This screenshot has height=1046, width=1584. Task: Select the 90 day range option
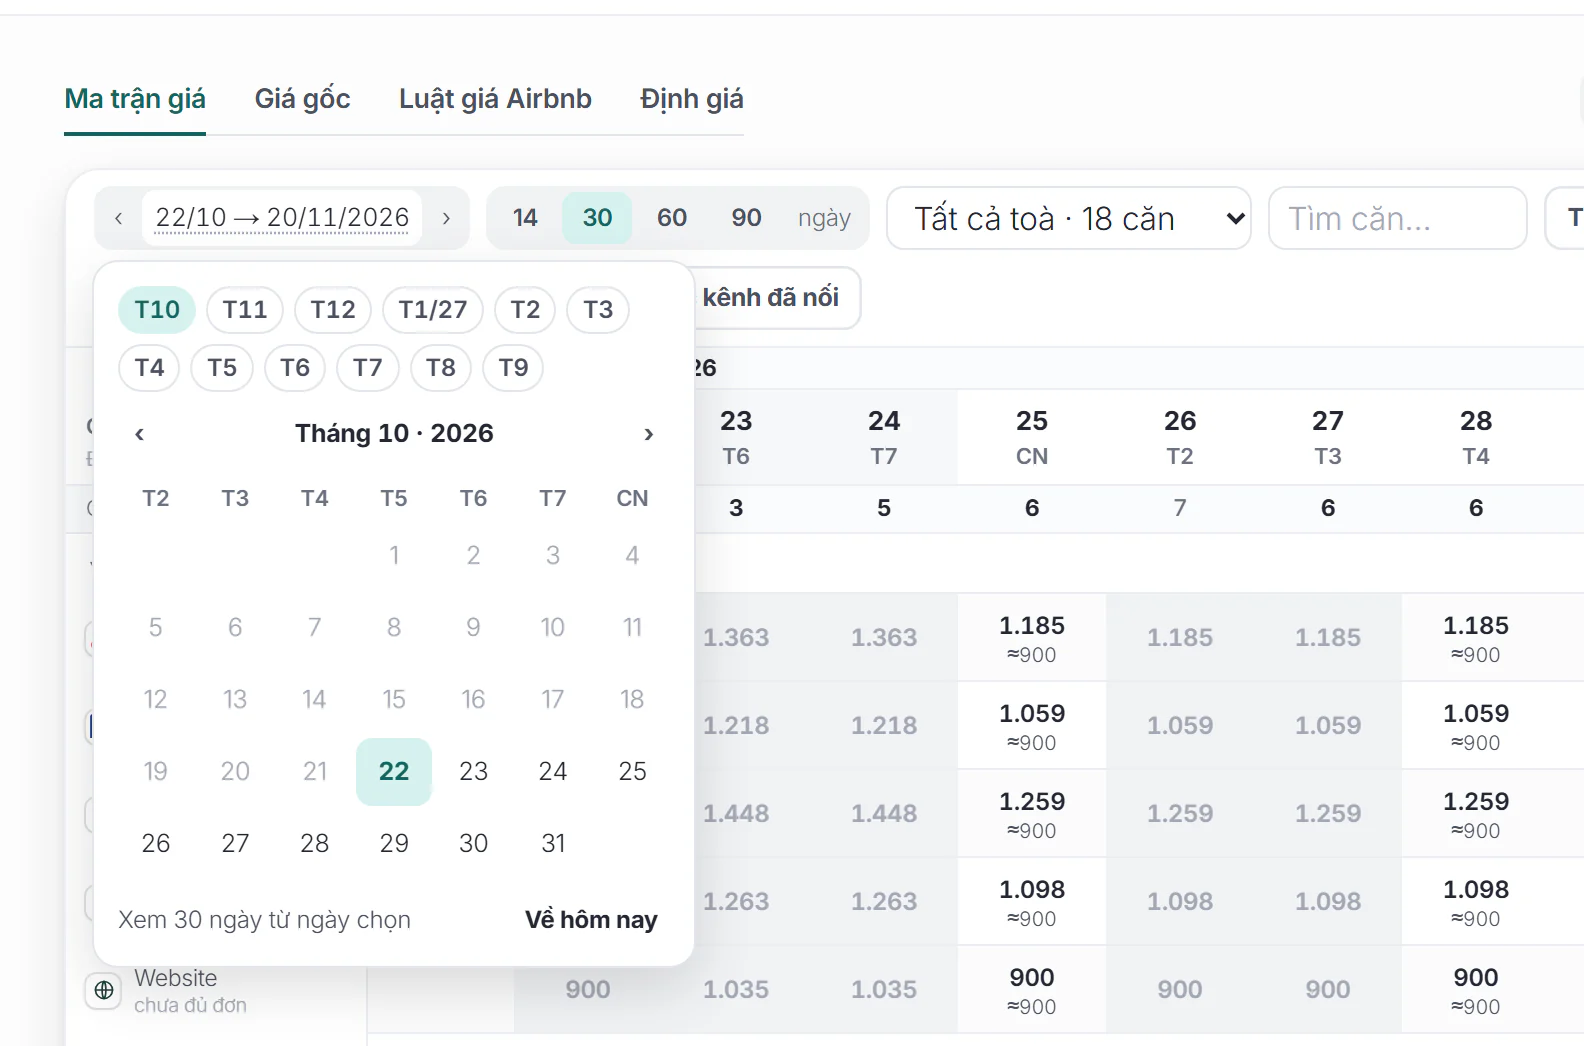click(x=746, y=218)
